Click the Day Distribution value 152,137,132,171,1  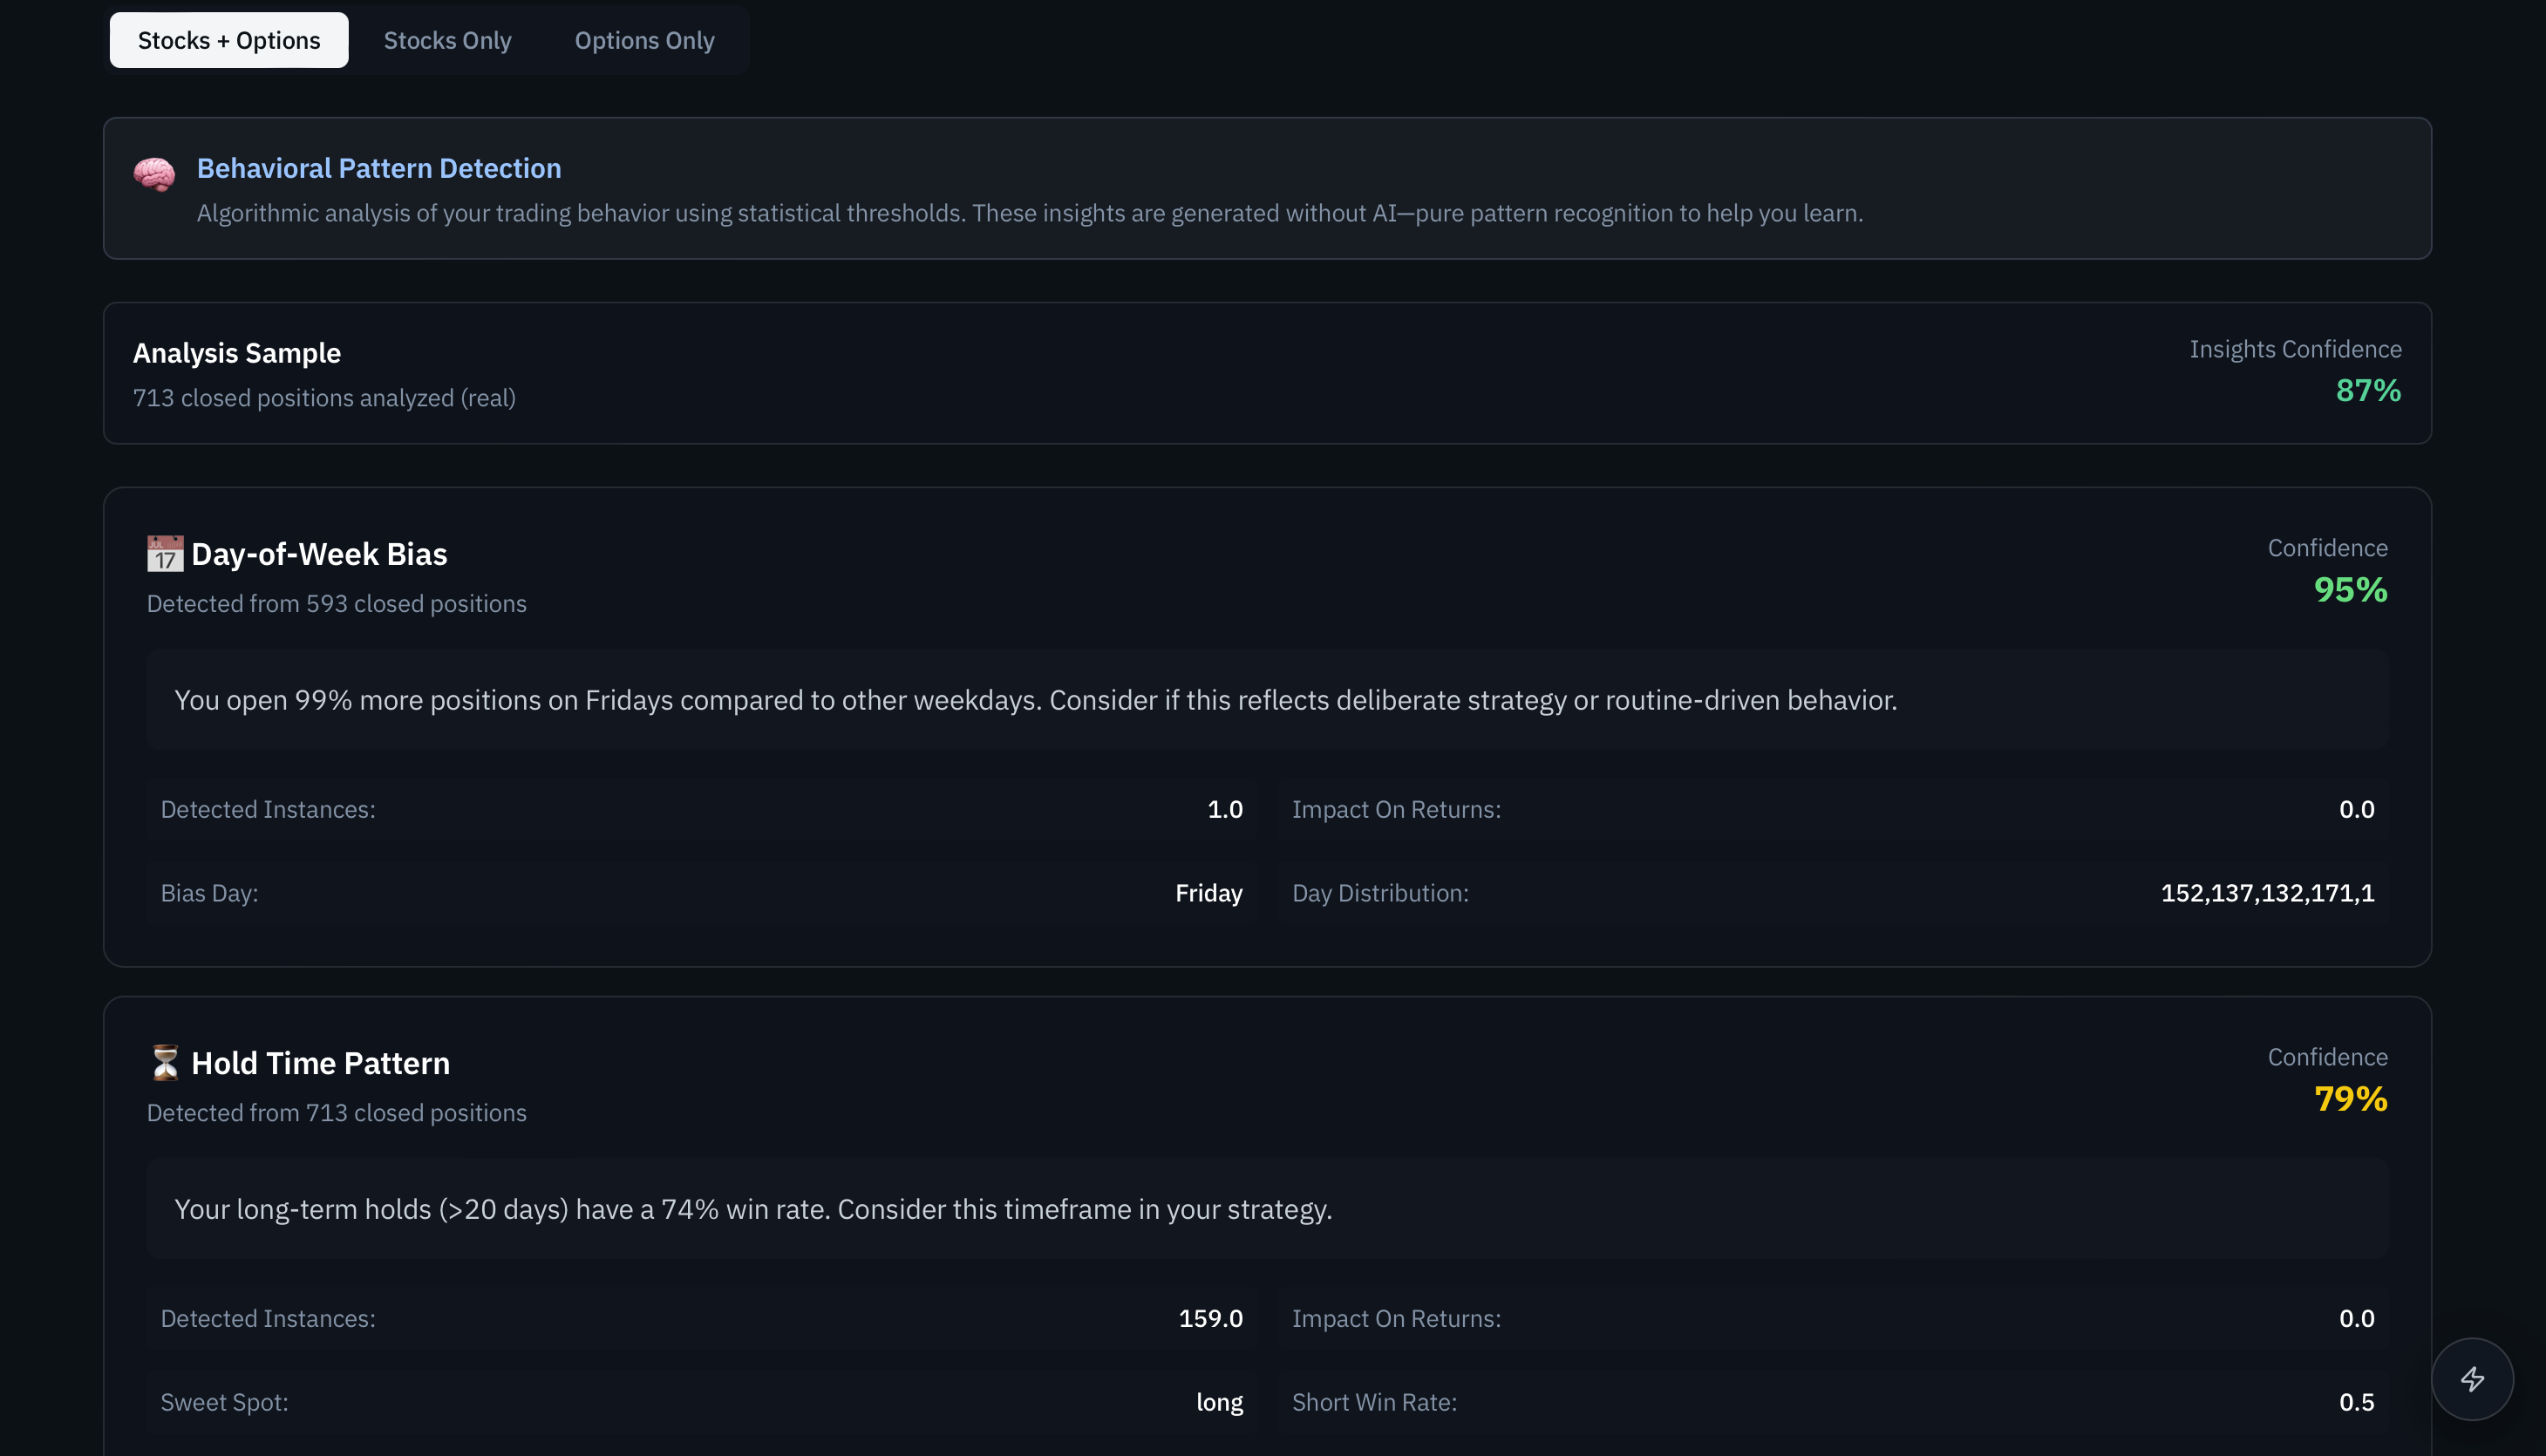[2267, 893]
